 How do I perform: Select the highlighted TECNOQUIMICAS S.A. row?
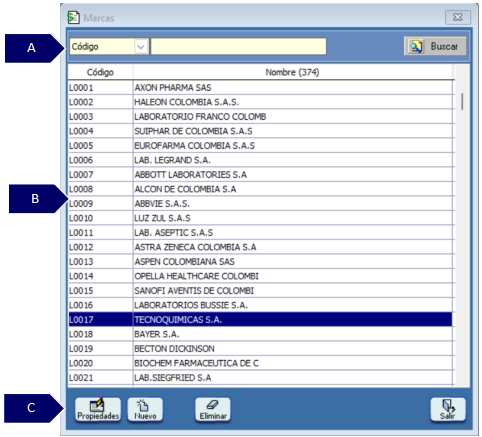coord(260,320)
